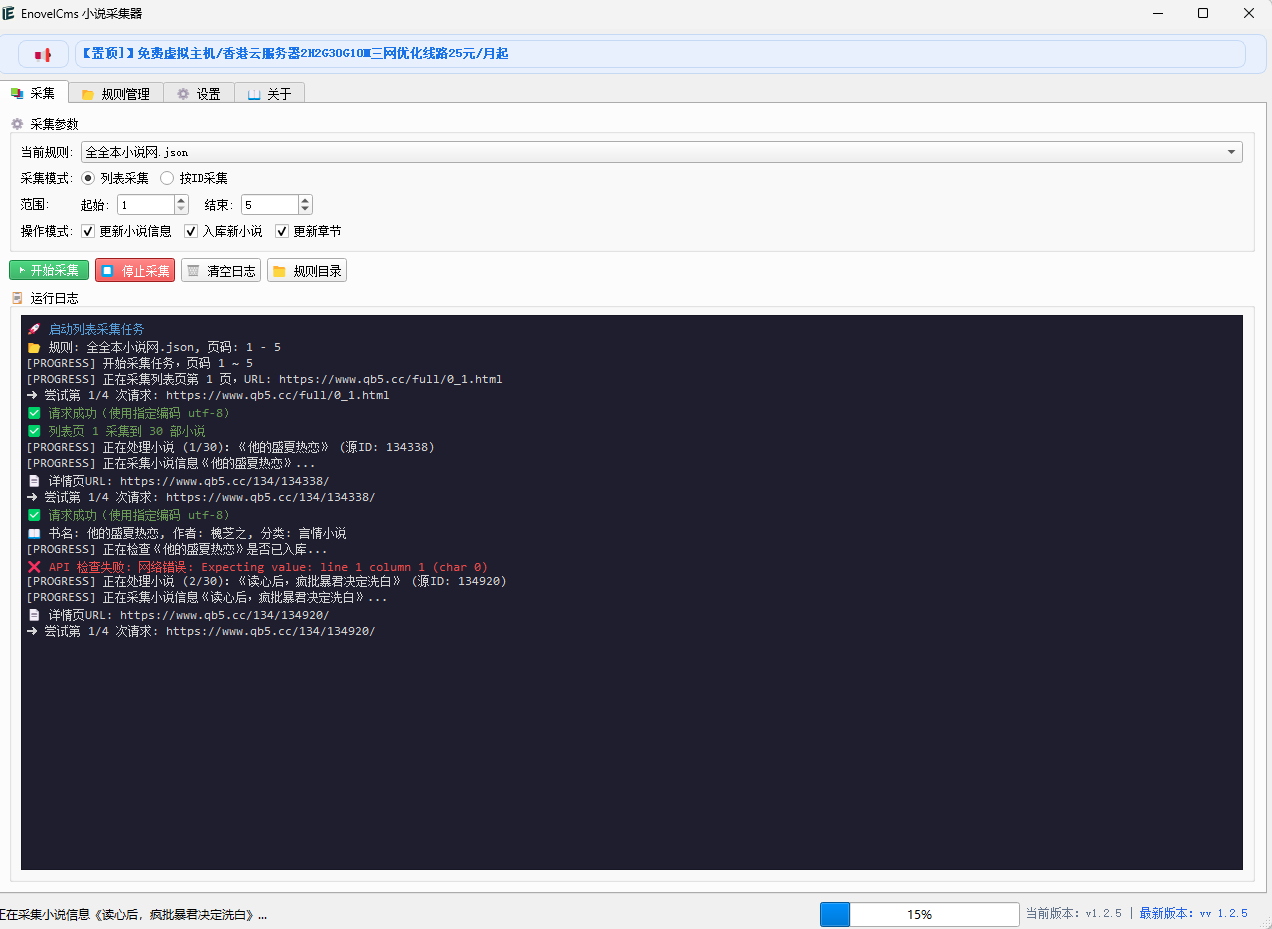
Task: Minimize the EnovelCms window
Action: point(1156,13)
